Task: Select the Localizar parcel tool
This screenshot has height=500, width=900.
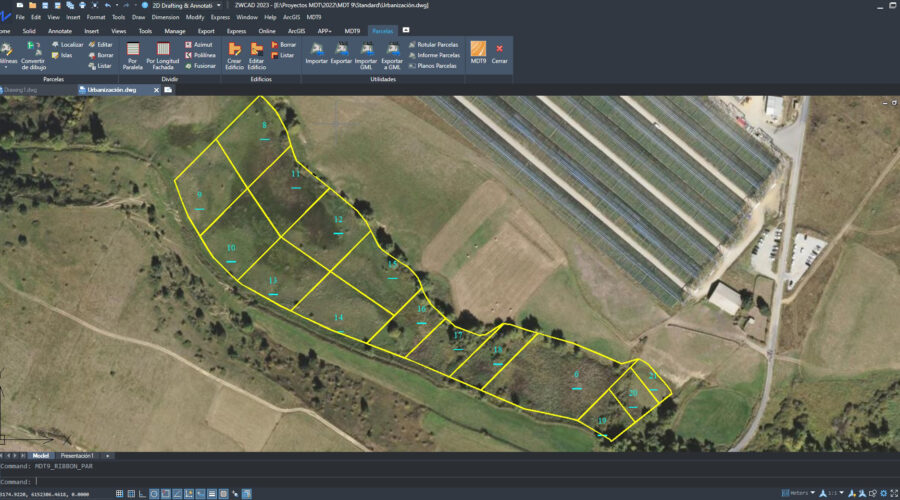Action: pyautogui.click(x=67, y=44)
